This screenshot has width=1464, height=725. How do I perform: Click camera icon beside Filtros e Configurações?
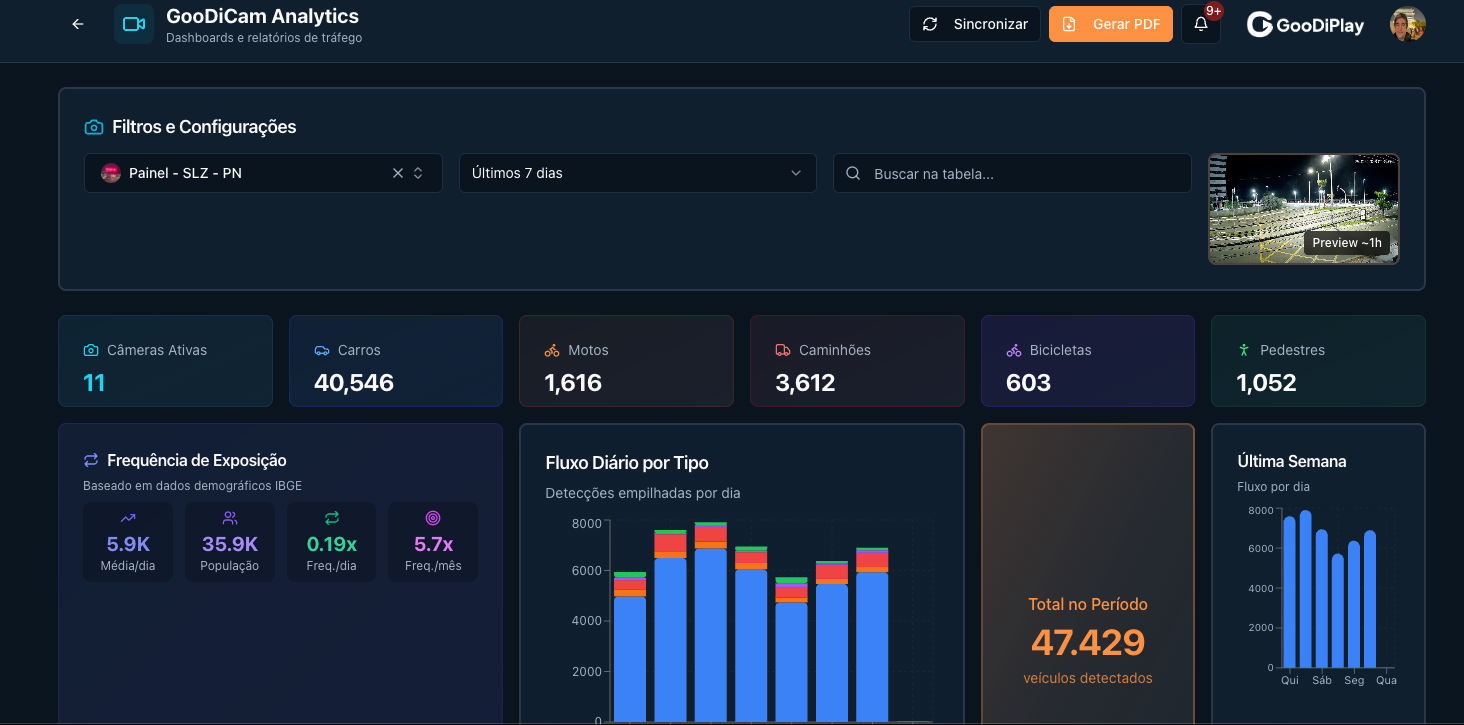[x=94, y=127]
